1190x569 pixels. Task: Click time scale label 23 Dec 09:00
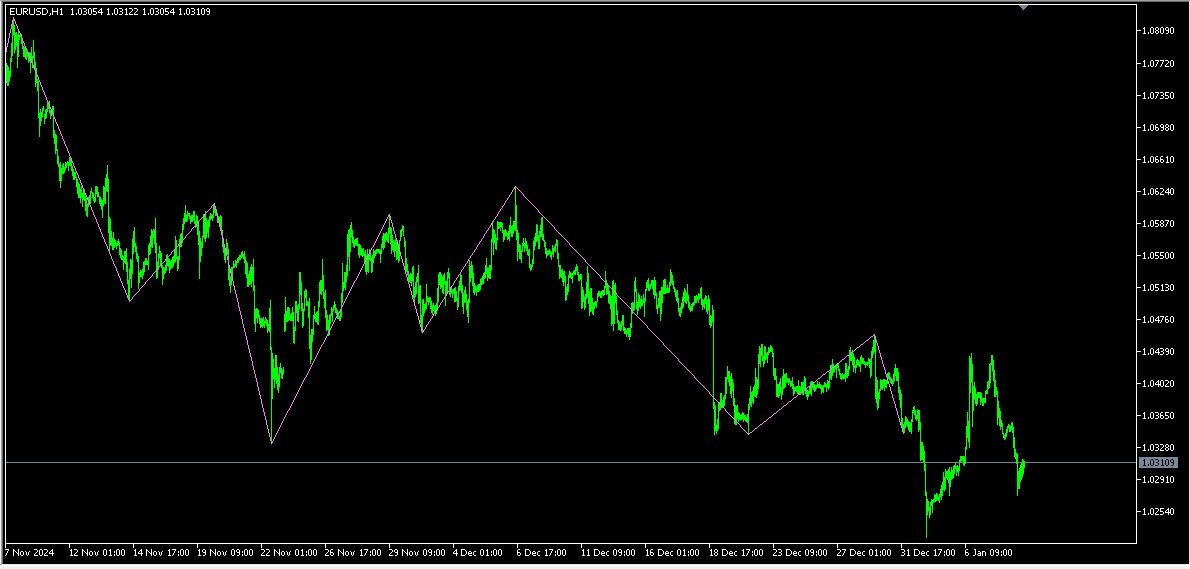801,552
